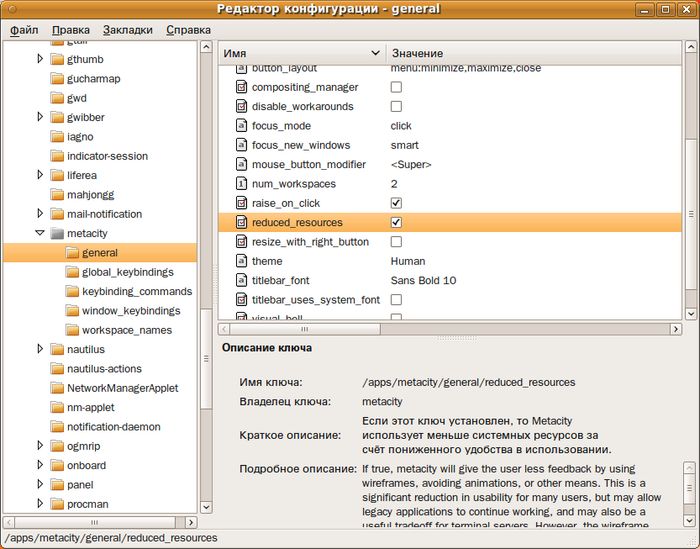Click the workspace_names folder icon
Viewport: 700px width, 549px height.
click(x=72, y=330)
